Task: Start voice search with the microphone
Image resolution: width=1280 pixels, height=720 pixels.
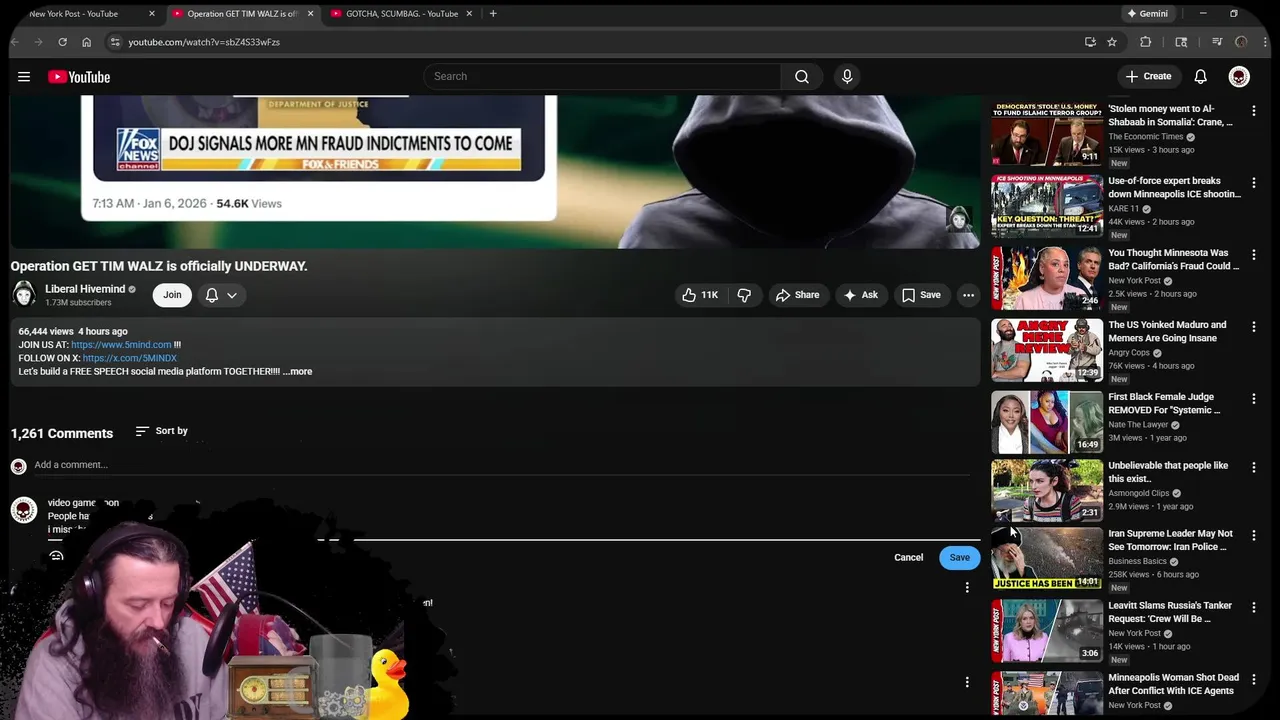Action: pyautogui.click(x=847, y=77)
